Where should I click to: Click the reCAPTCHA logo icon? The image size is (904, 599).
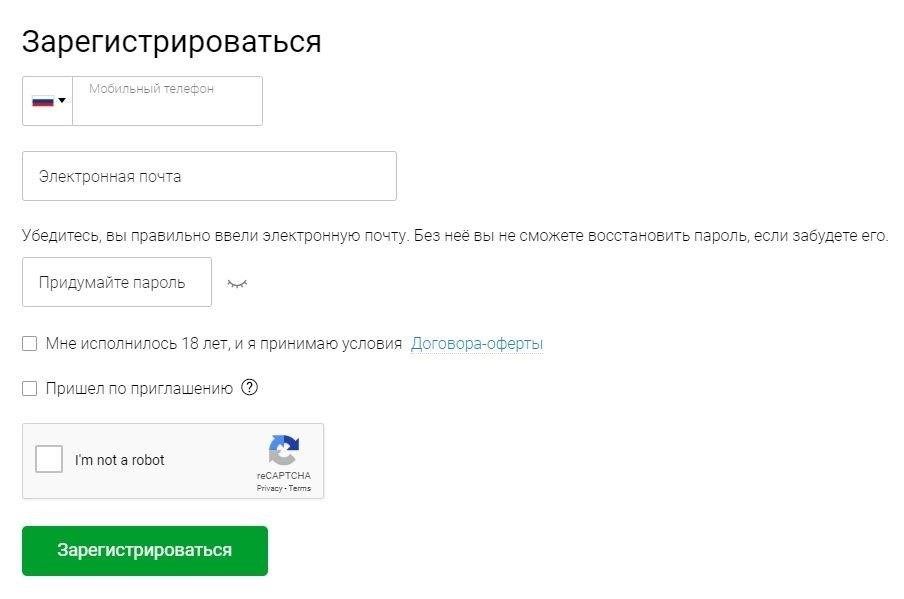[x=284, y=450]
